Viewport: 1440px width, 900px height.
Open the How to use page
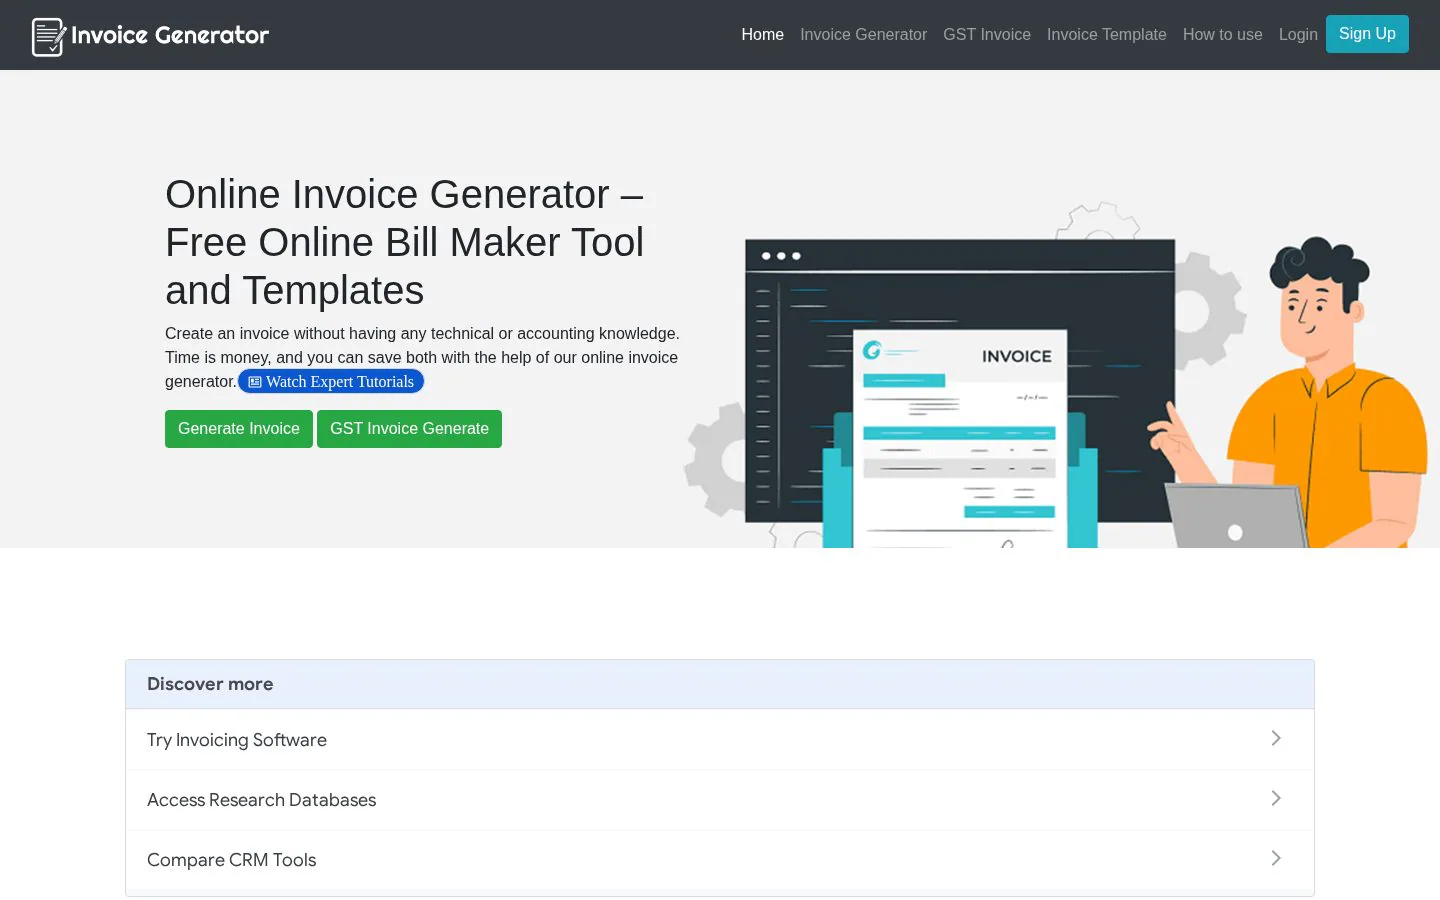pyautogui.click(x=1223, y=35)
